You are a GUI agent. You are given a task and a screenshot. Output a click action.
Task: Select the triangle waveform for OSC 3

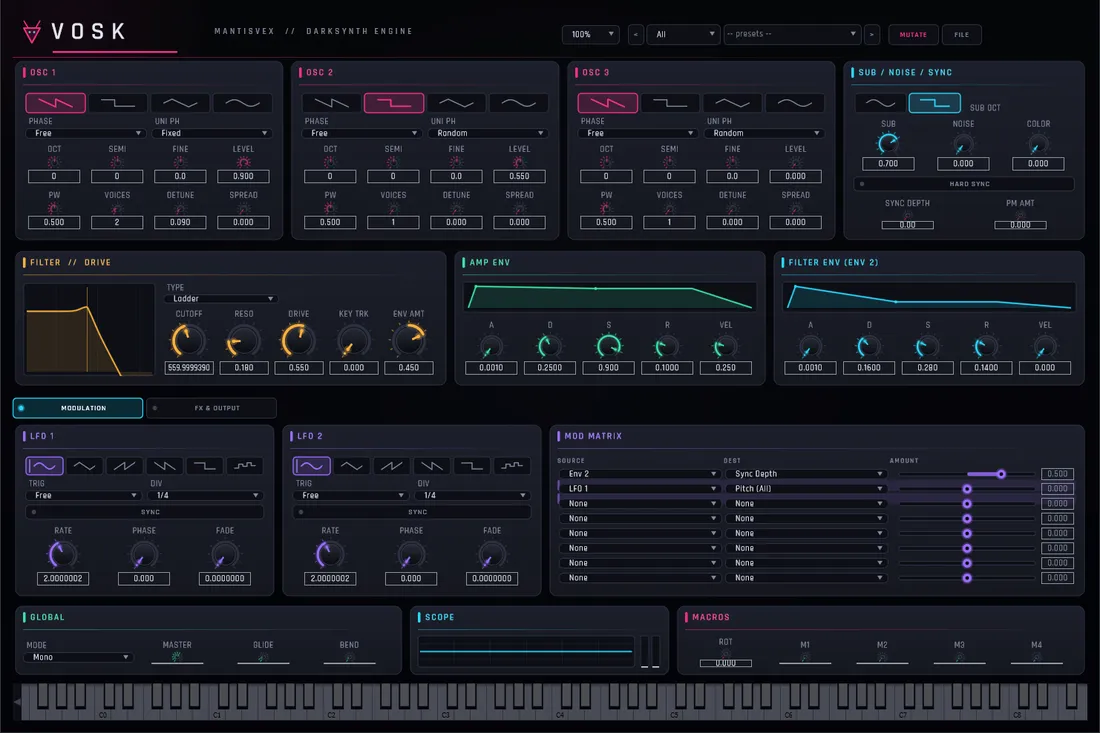click(732, 103)
